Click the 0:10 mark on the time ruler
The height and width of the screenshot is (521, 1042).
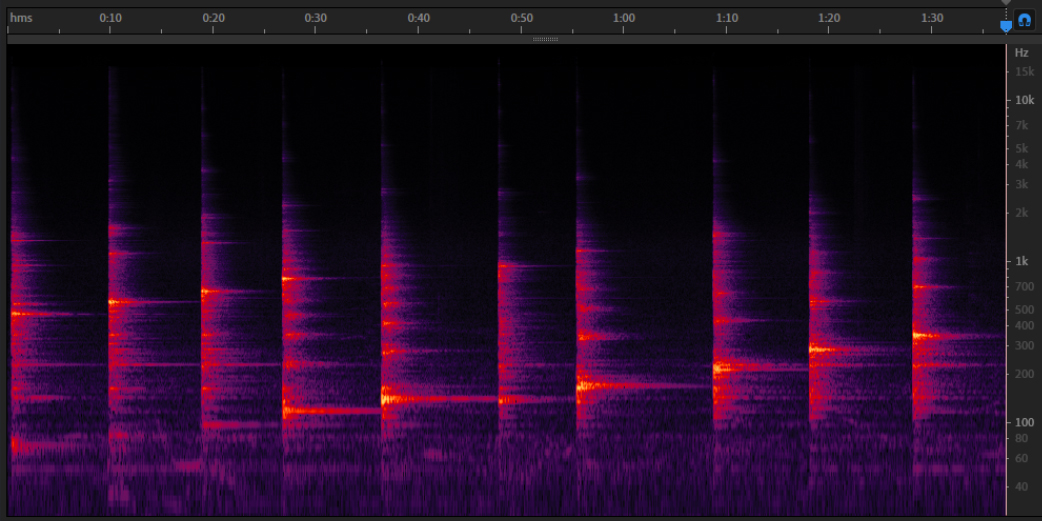point(111,19)
